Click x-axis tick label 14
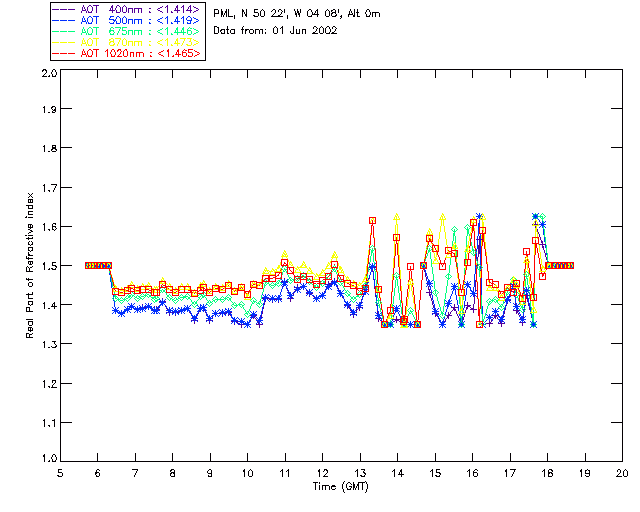 coord(398,473)
